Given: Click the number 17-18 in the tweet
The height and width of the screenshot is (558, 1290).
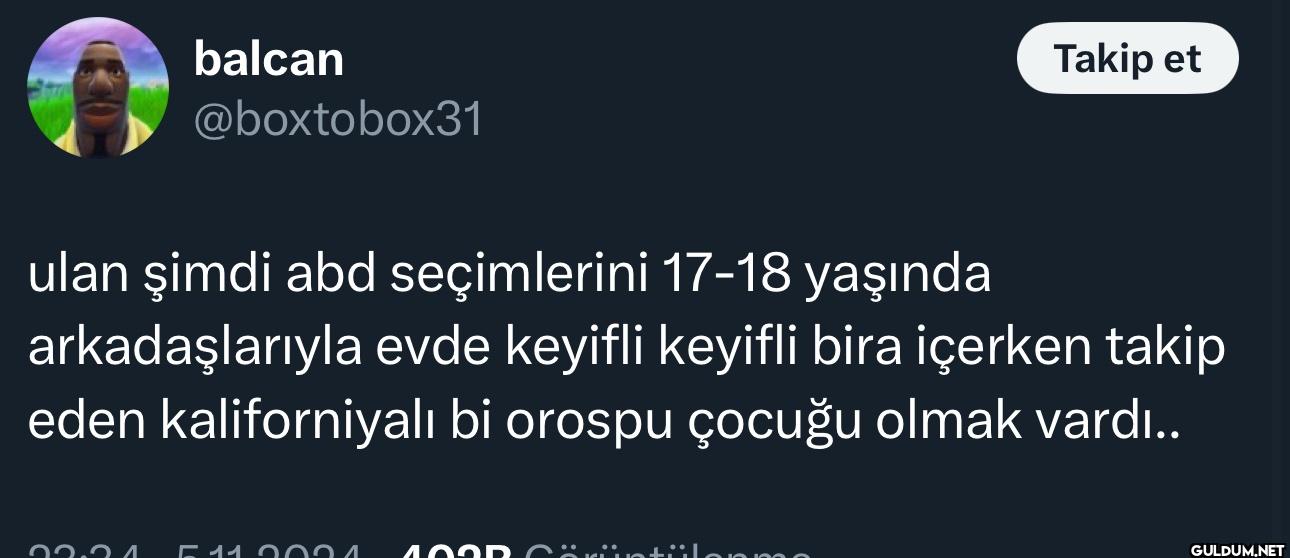Looking at the screenshot, I should 725,276.
